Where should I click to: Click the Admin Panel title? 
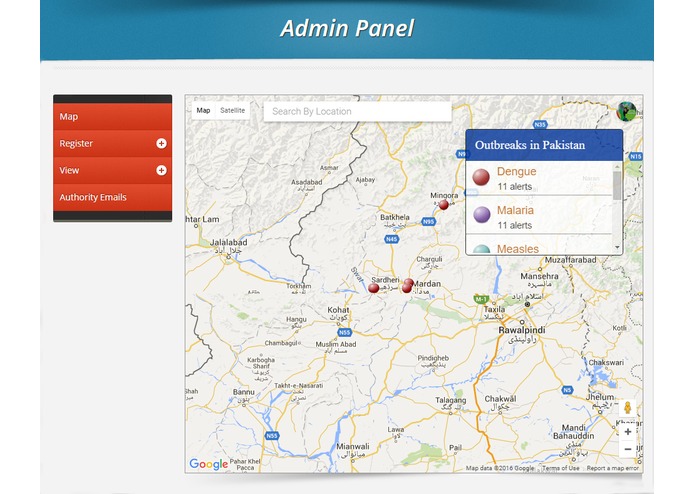[347, 28]
